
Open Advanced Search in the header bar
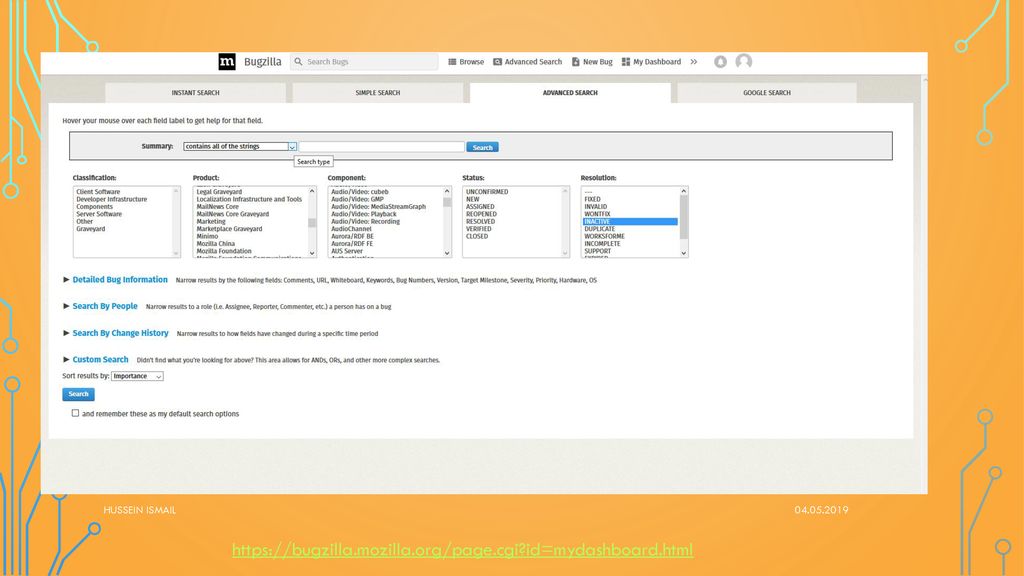[527, 61]
